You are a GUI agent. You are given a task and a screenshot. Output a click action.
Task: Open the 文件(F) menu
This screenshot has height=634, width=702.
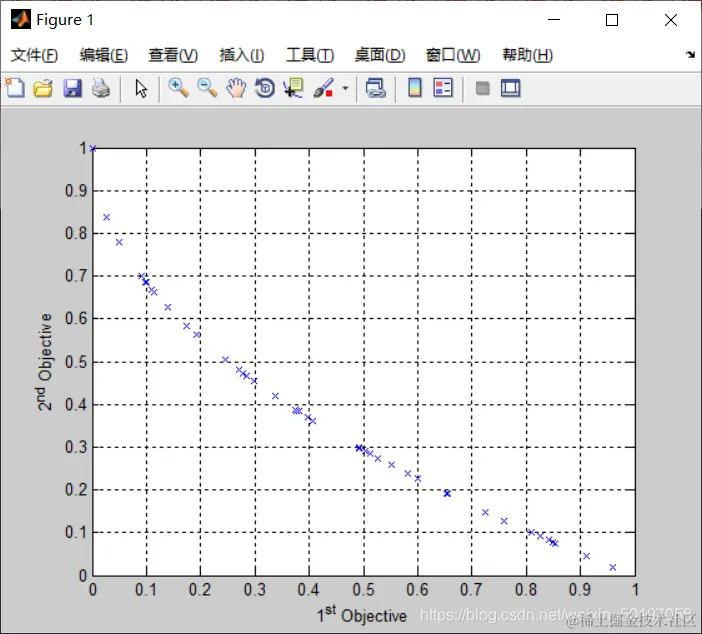pos(34,55)
